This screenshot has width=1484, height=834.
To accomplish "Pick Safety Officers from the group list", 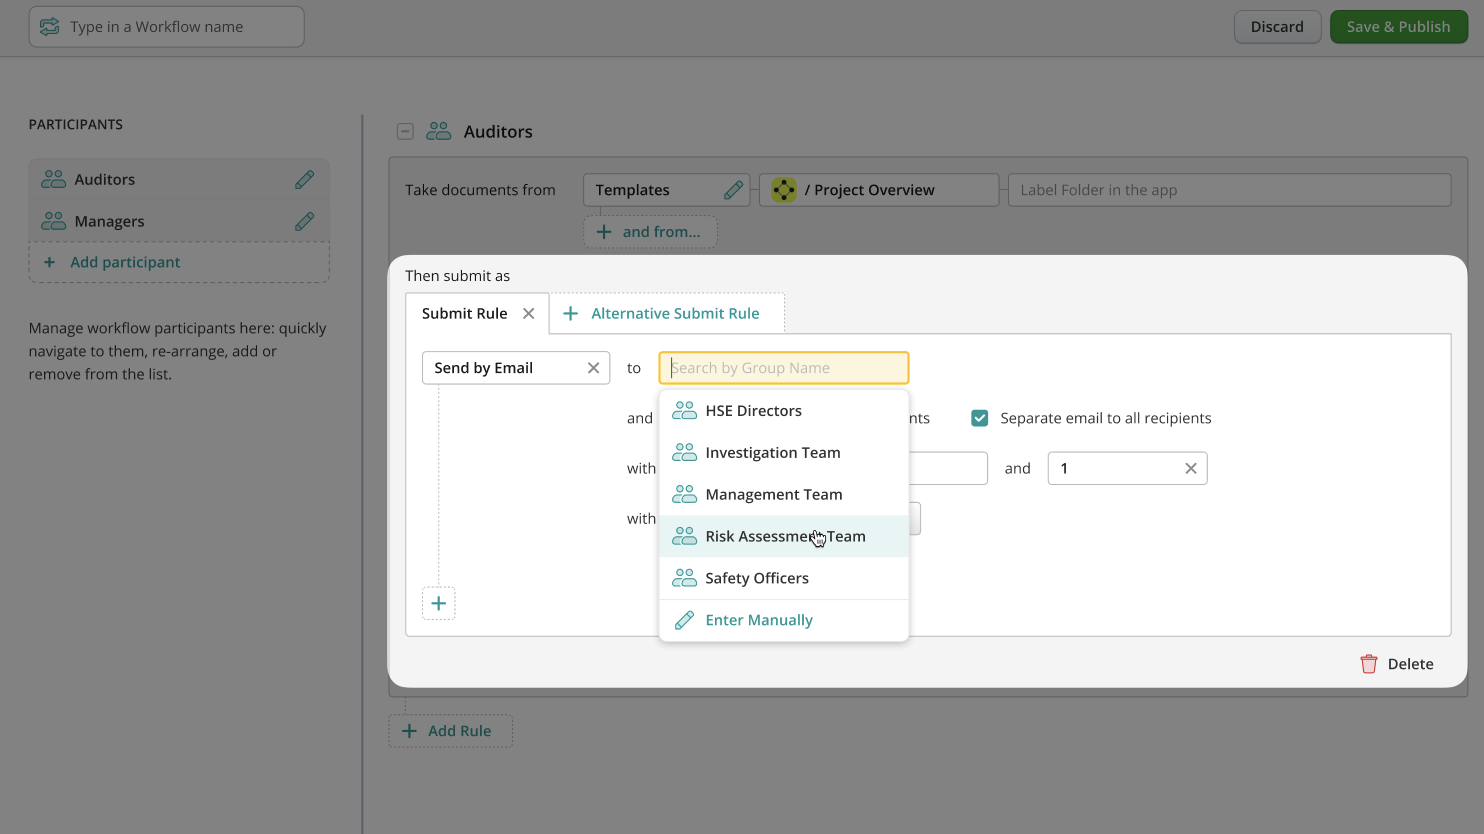I will pyautogui.click(x=756, y=579).
